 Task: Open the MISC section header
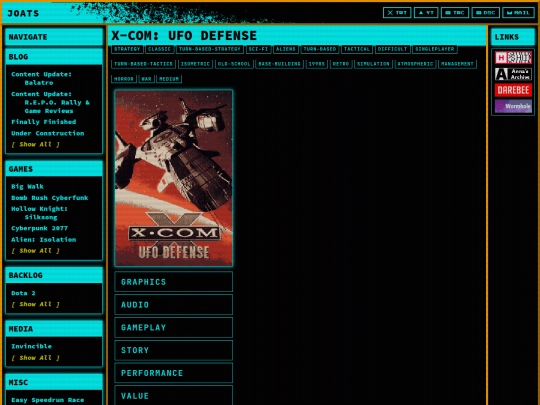[x=54, y=382]
